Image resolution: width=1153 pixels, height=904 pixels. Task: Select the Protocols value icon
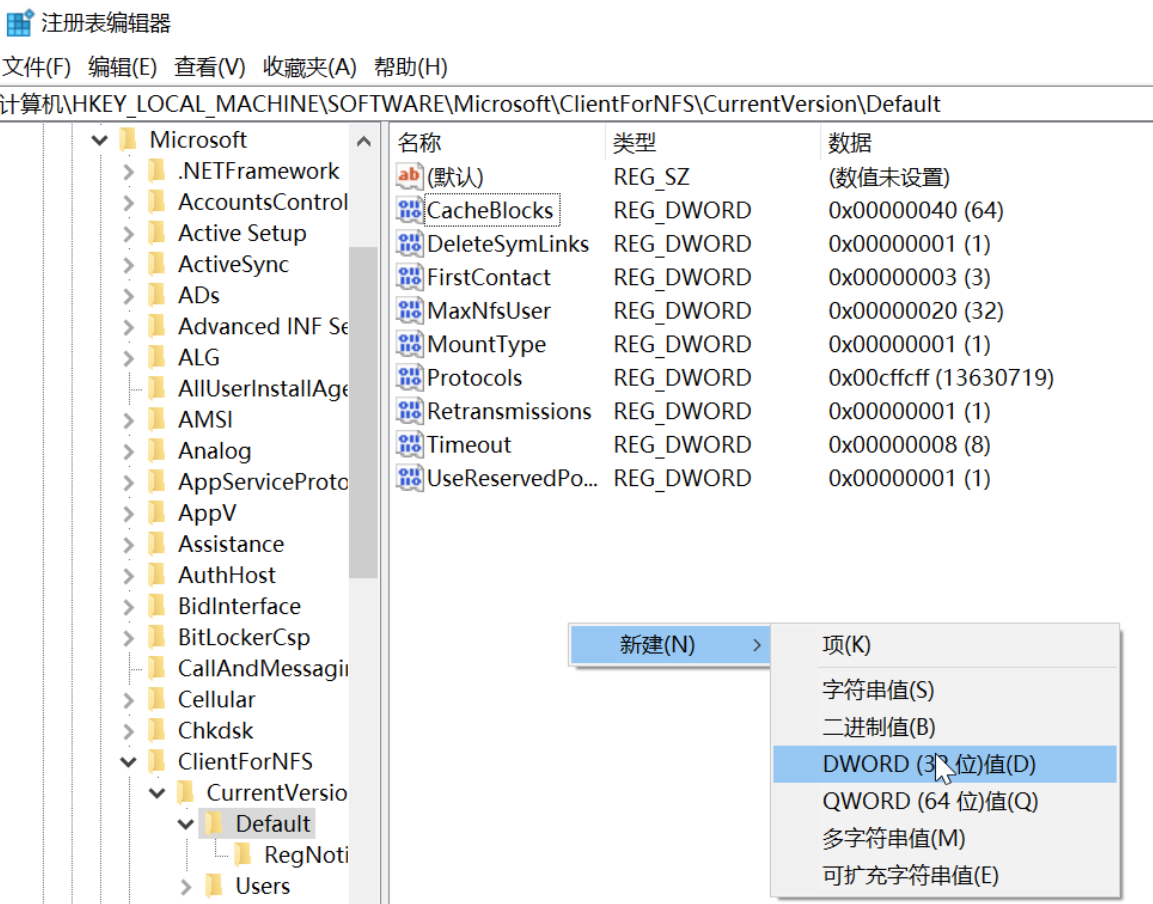pos(410,378)
